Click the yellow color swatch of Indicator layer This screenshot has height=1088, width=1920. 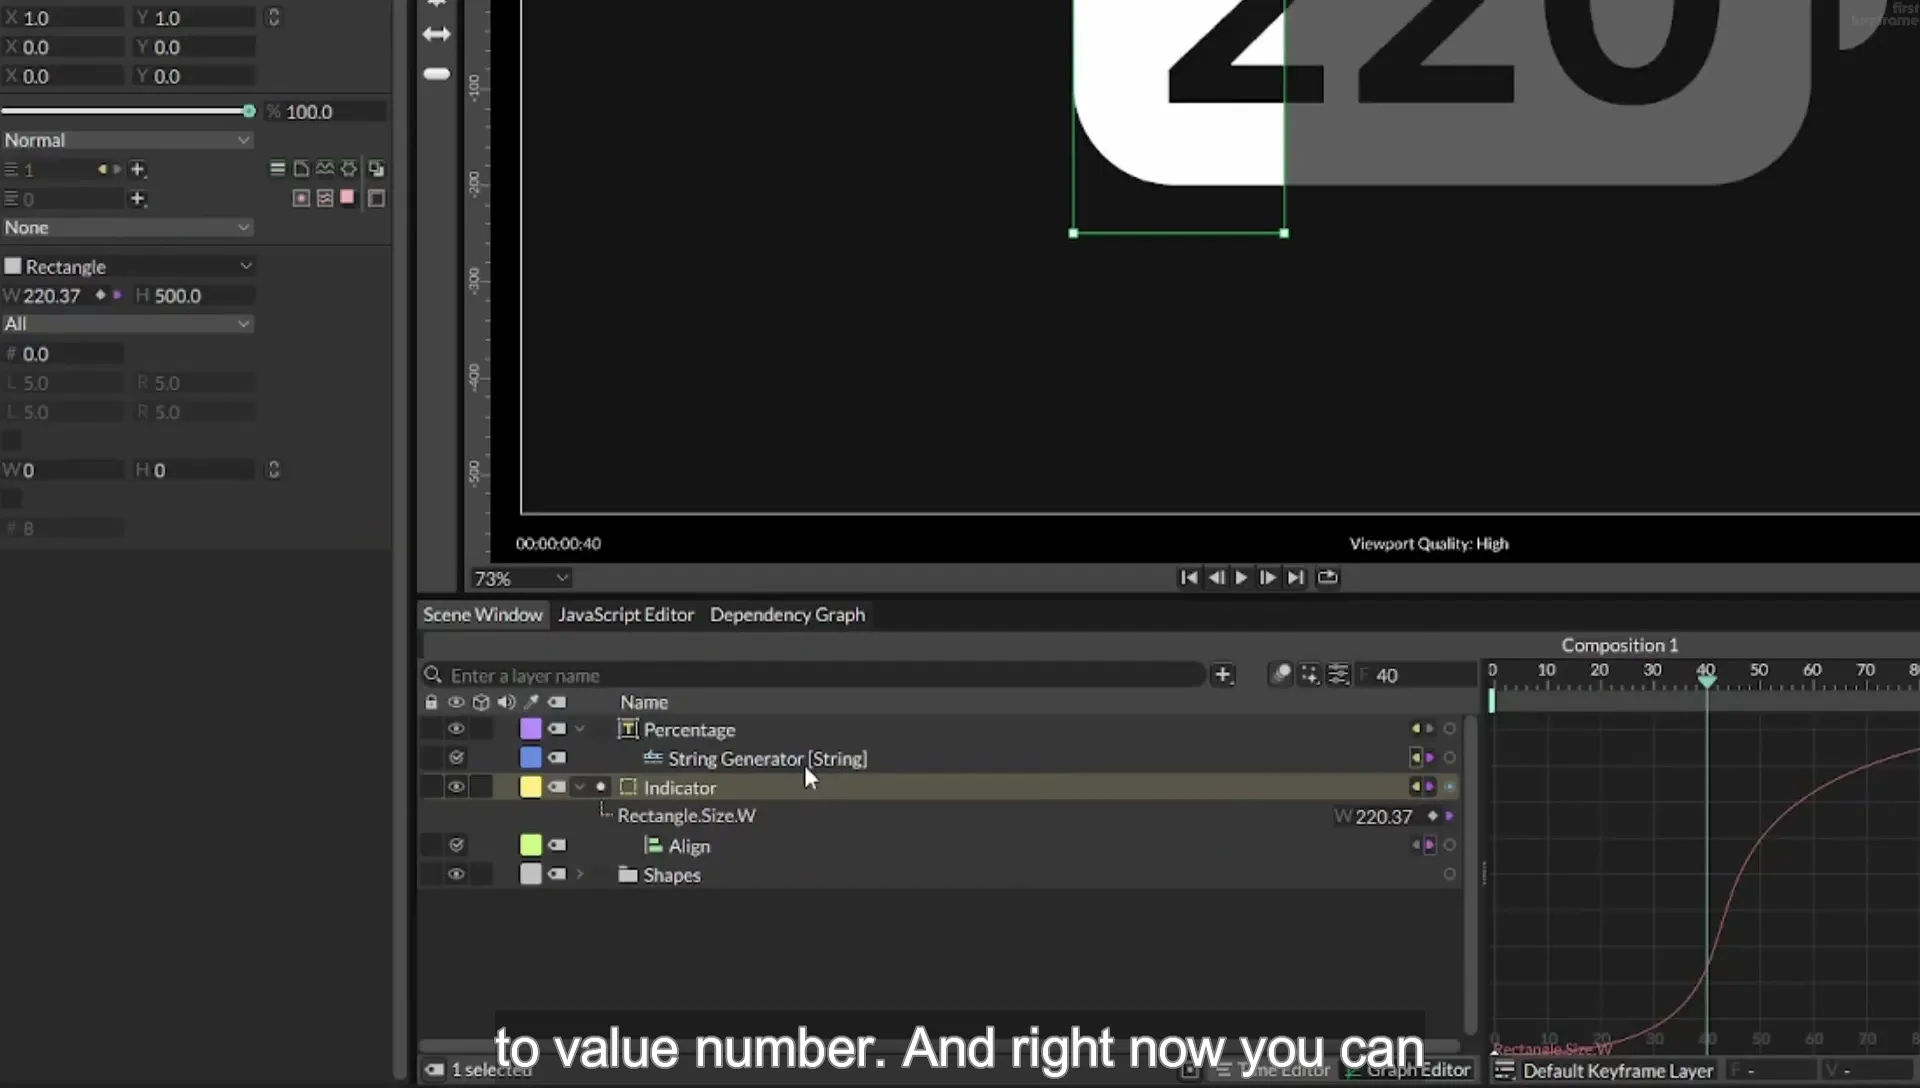530,787
